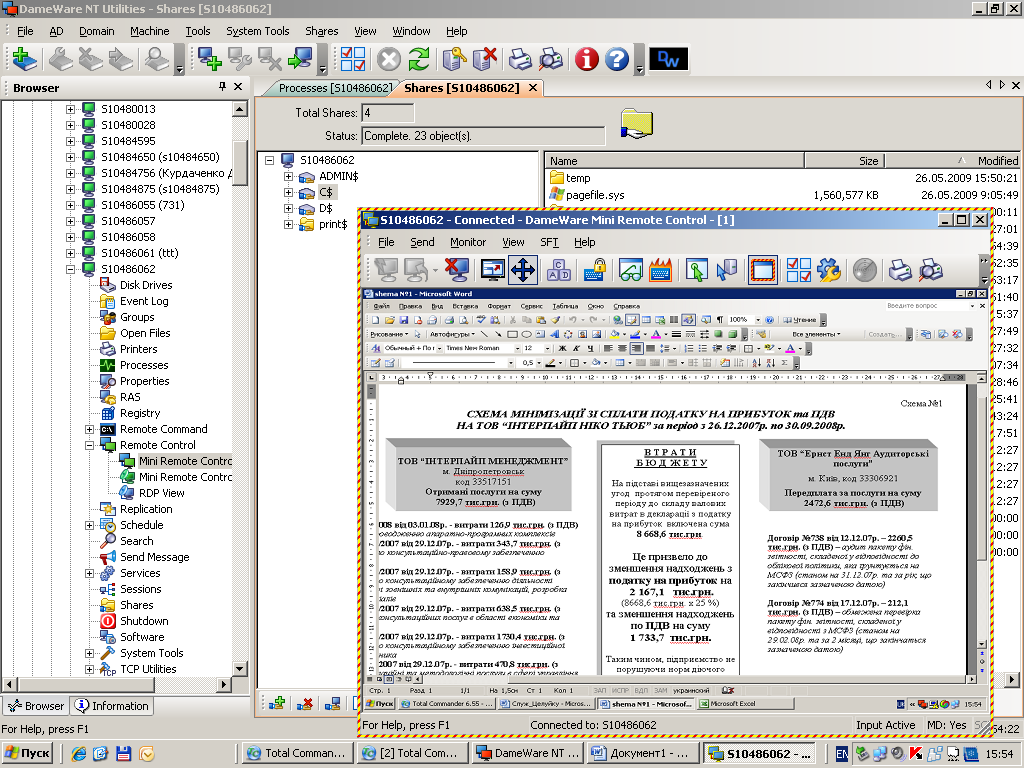Click the red Information icon in toolbar

[x=587, y=59]
